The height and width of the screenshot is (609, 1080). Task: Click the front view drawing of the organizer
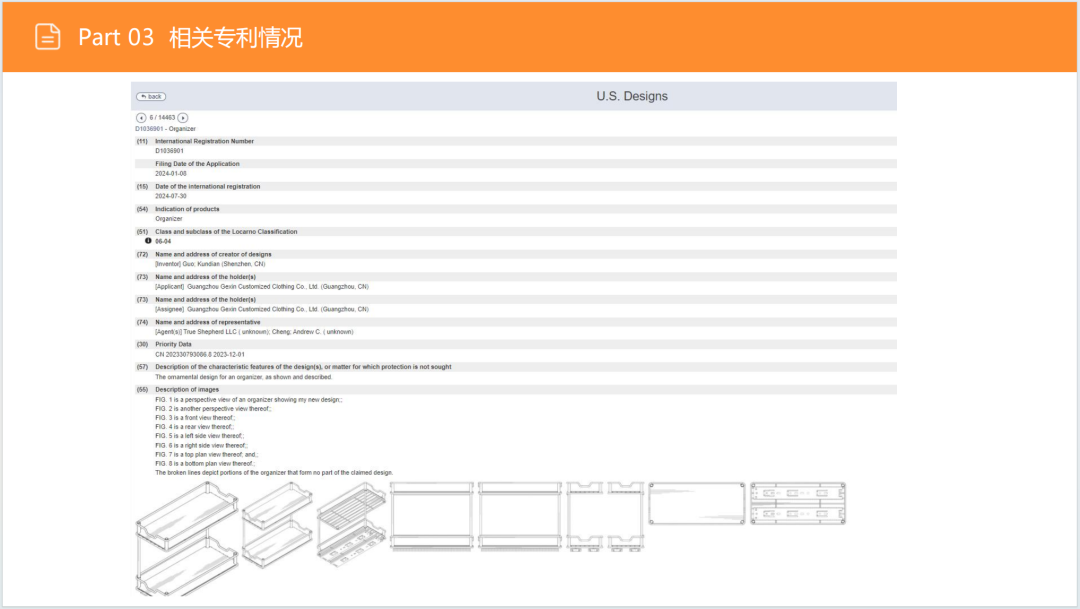pyautogui.click(x=432, y=515)
